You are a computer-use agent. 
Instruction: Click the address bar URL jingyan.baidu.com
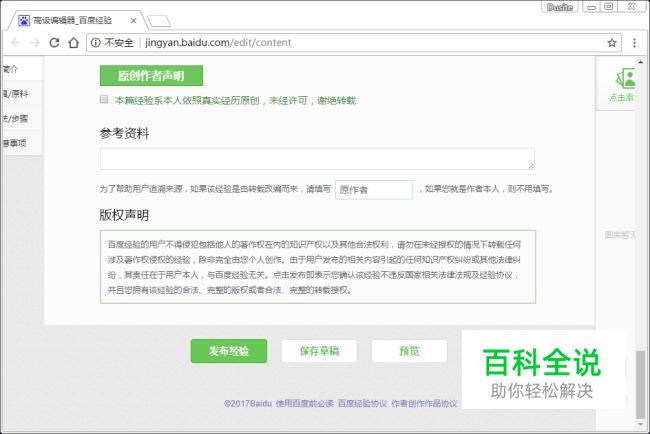click(x=218, y=43)
